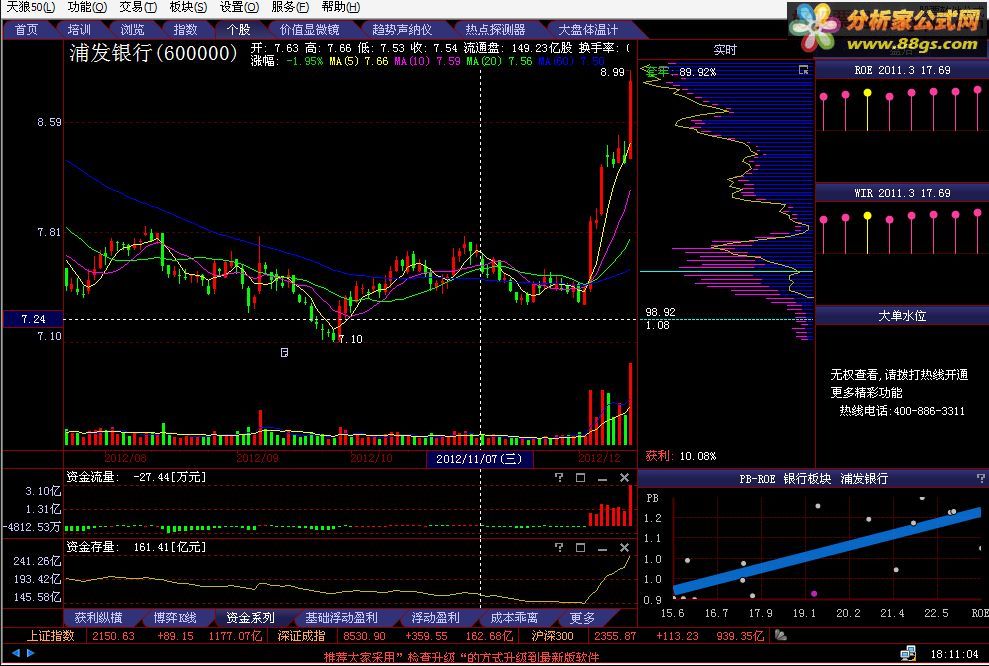Close the 资金流量 indicator panel

coord(624,477)
